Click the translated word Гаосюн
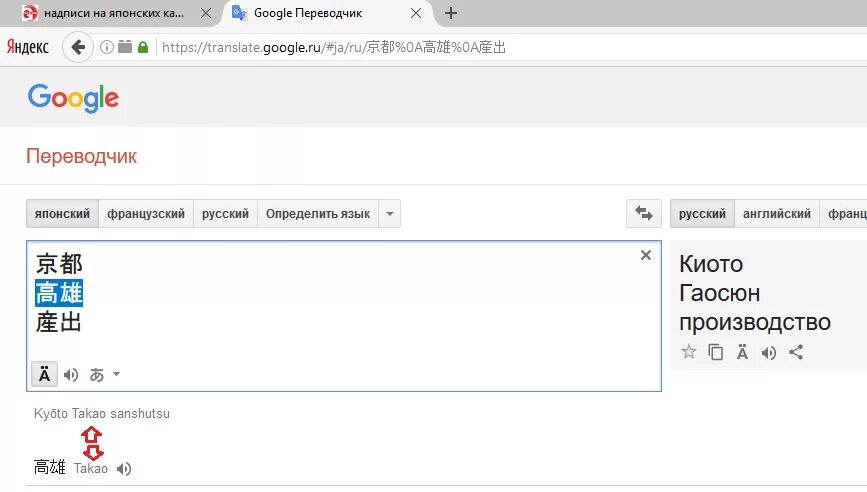Viewport: 867px width, 492px height. pos(719,294)
